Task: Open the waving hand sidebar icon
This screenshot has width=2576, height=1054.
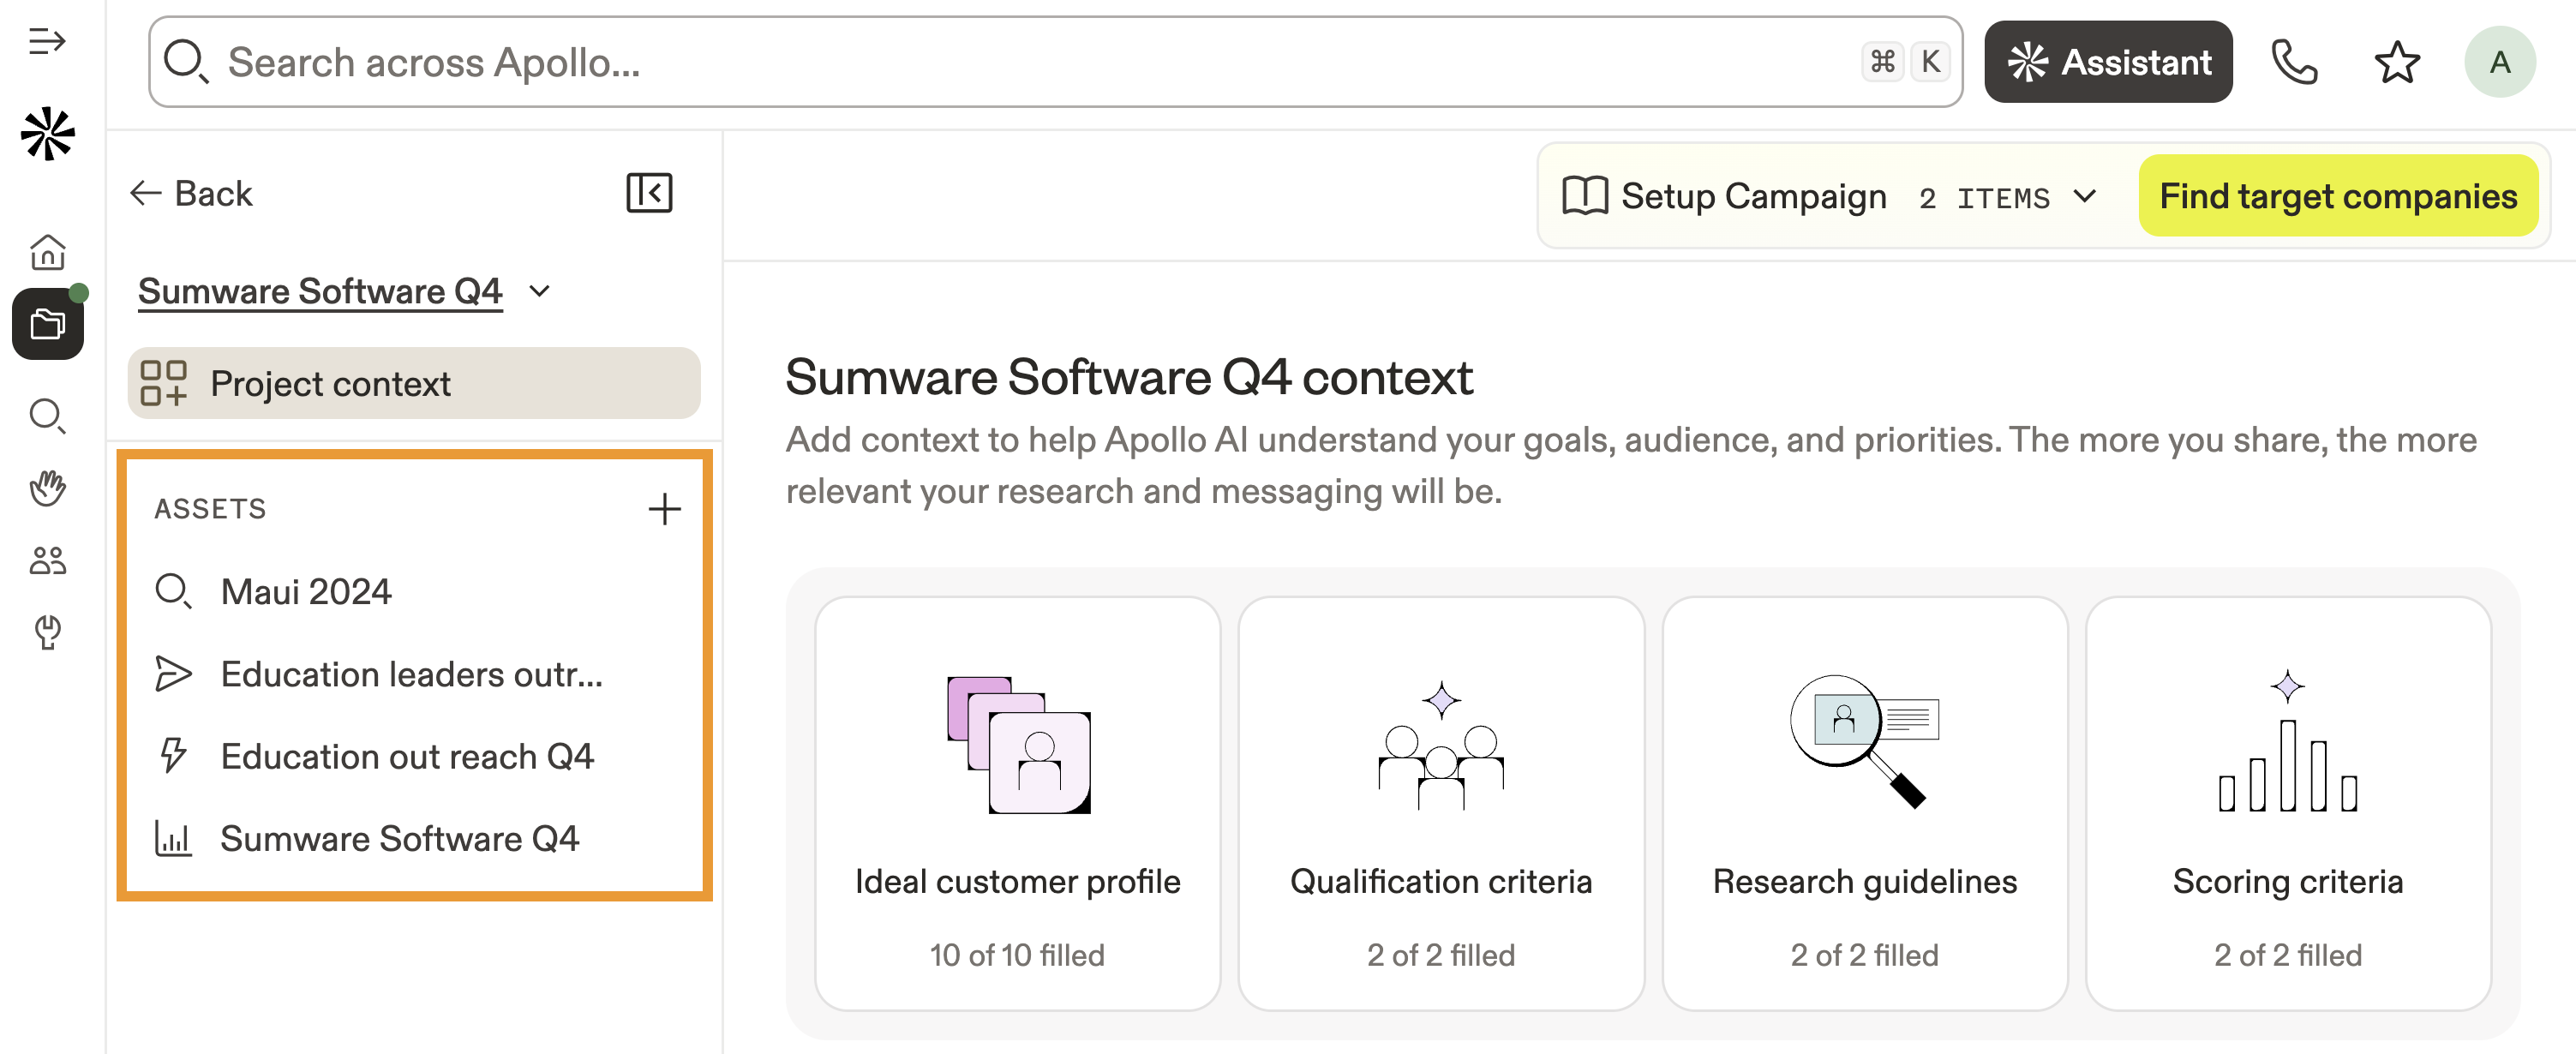Action: 47,488
